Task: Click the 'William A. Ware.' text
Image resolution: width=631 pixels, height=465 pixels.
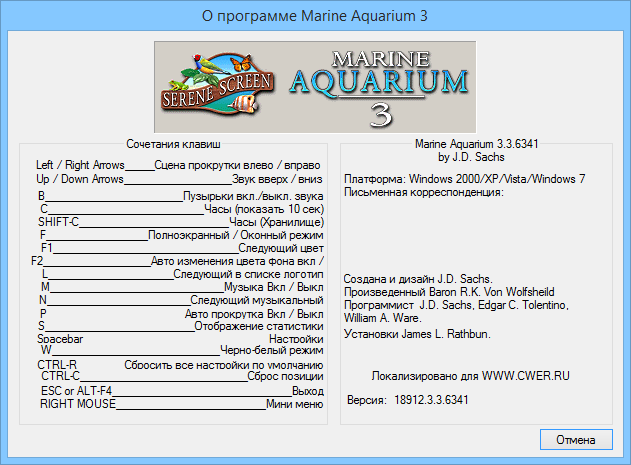Action: click(x=383, y=318)
